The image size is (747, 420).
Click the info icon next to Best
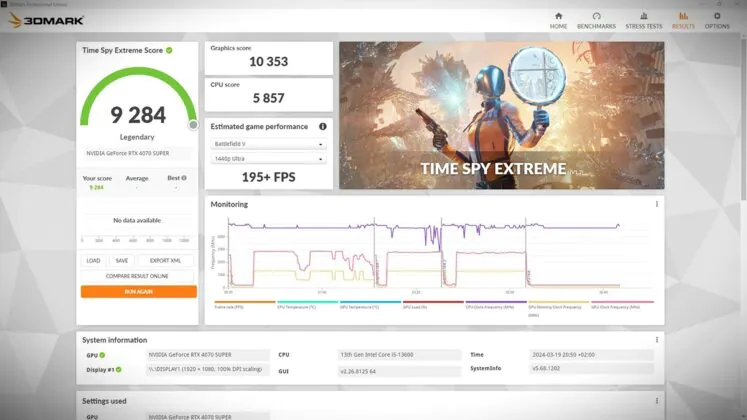point(184,178)
